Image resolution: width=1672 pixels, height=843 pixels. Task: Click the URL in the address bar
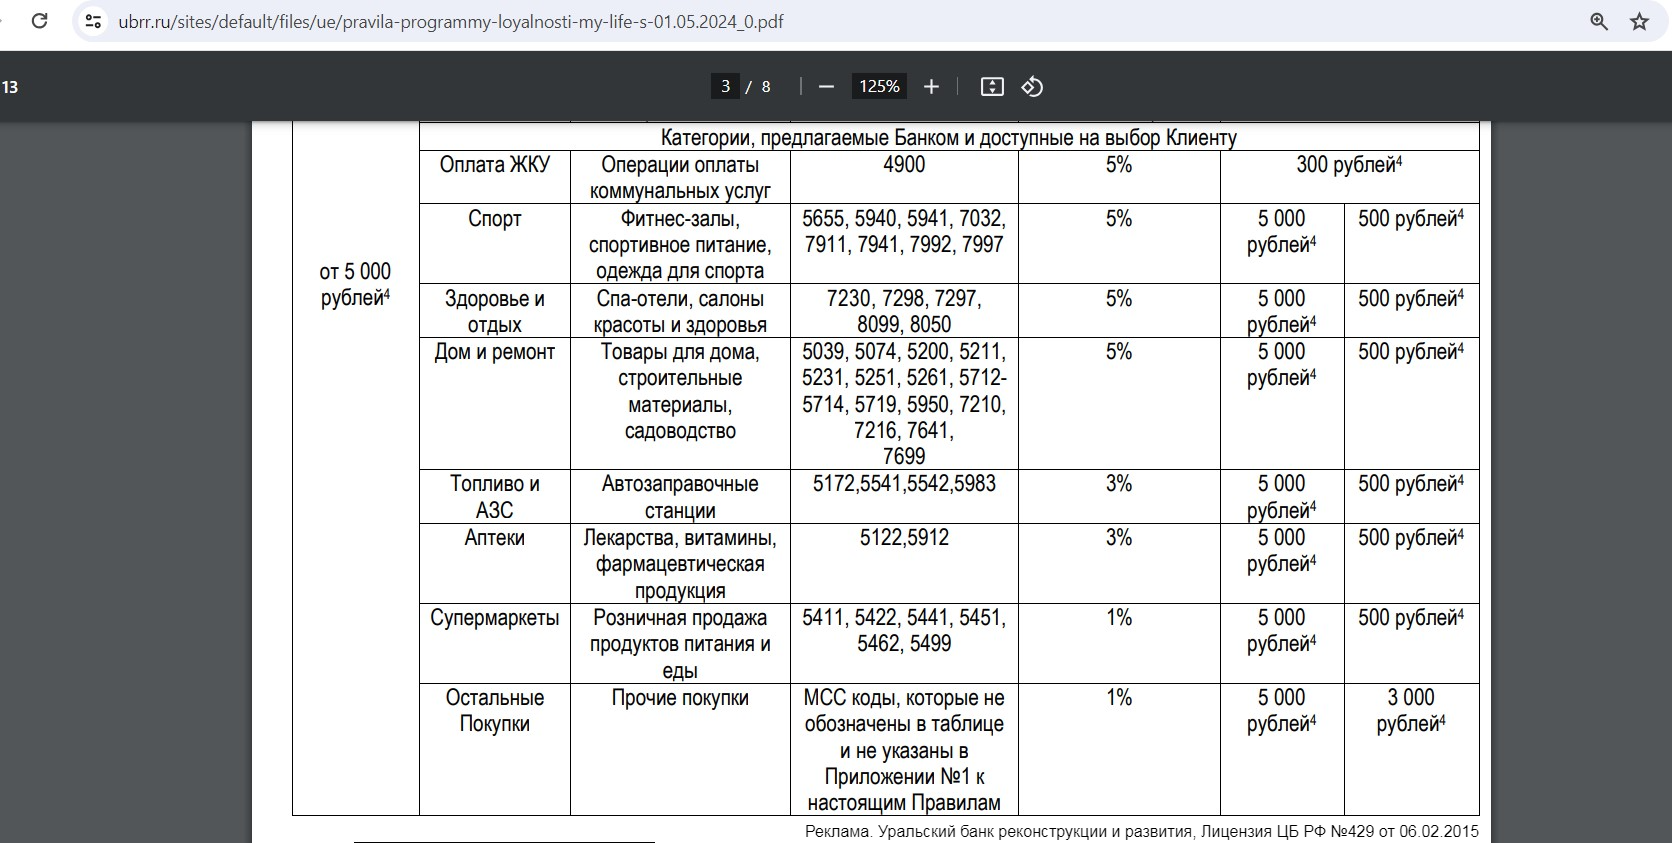pyautogui.click(x=451, y=21)
